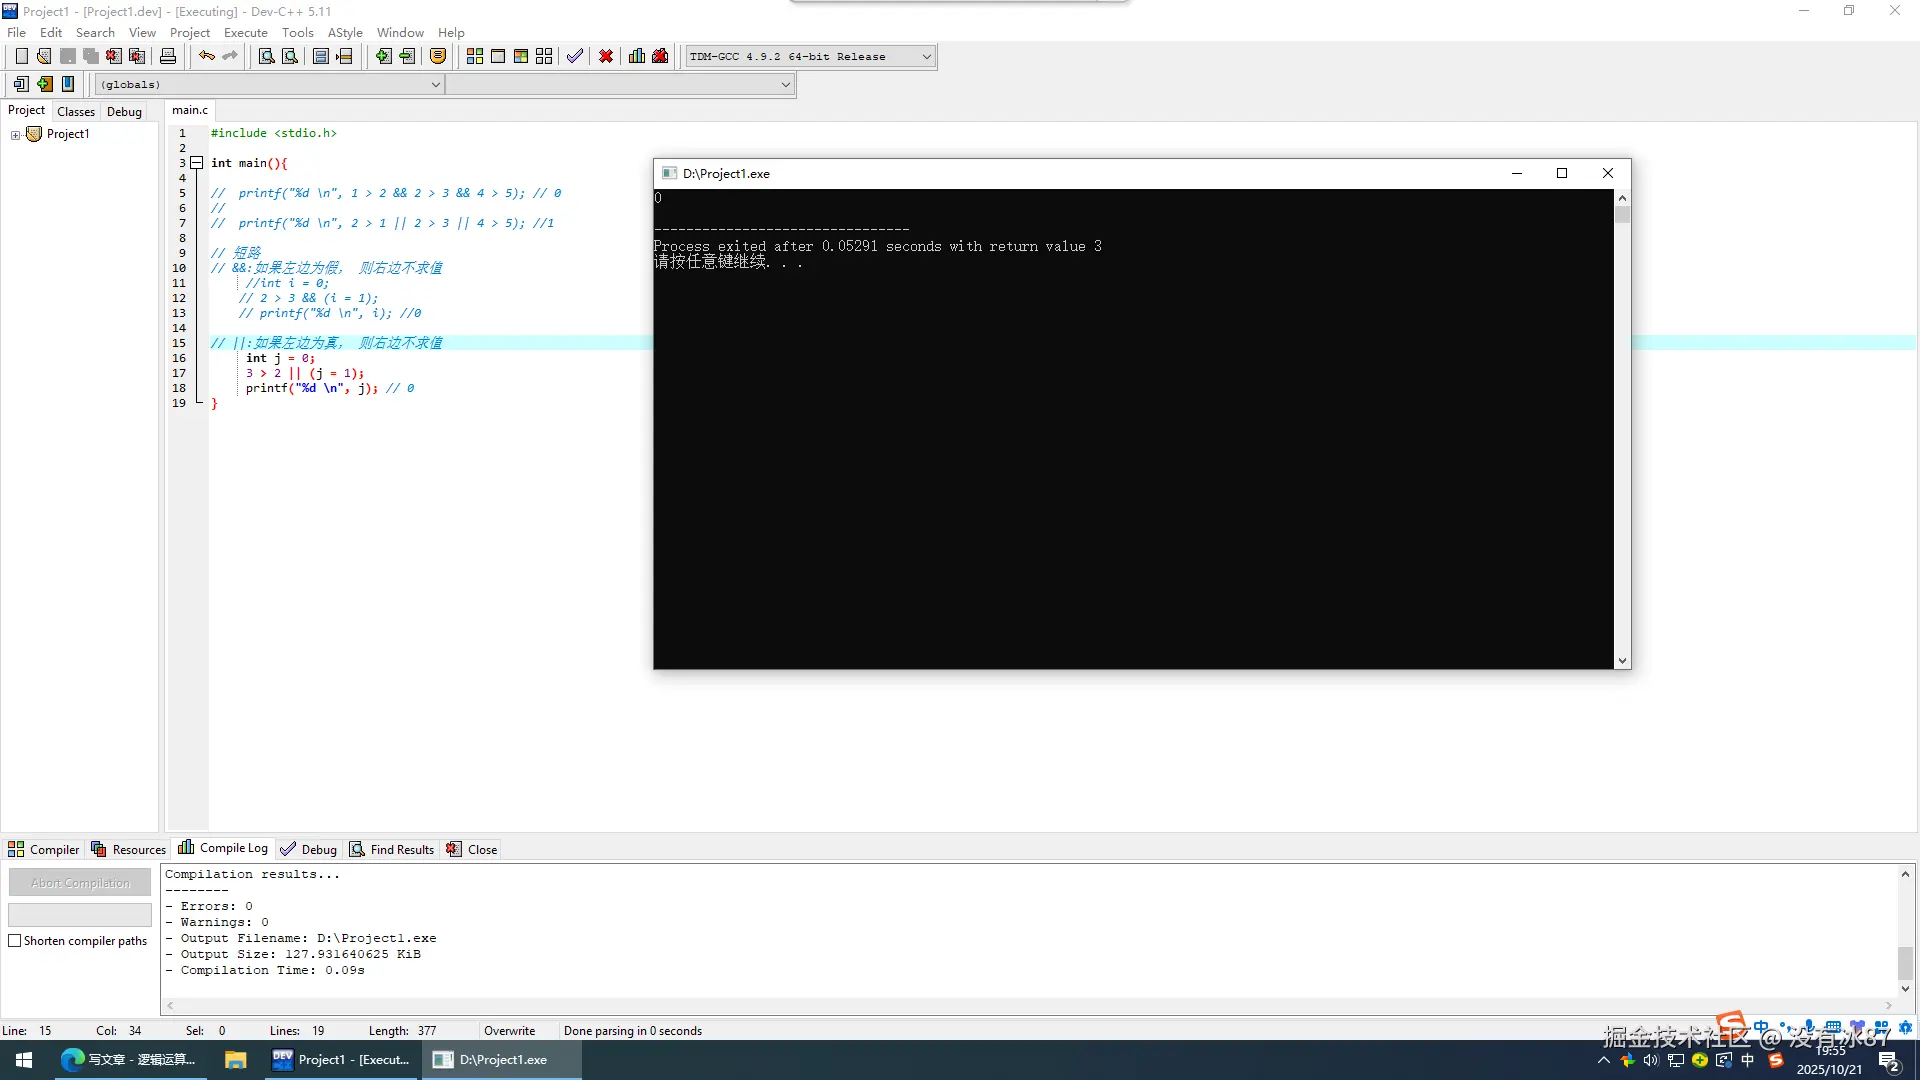
Task: Click the profile analysis bar chart icon
Action: (637, 56)
